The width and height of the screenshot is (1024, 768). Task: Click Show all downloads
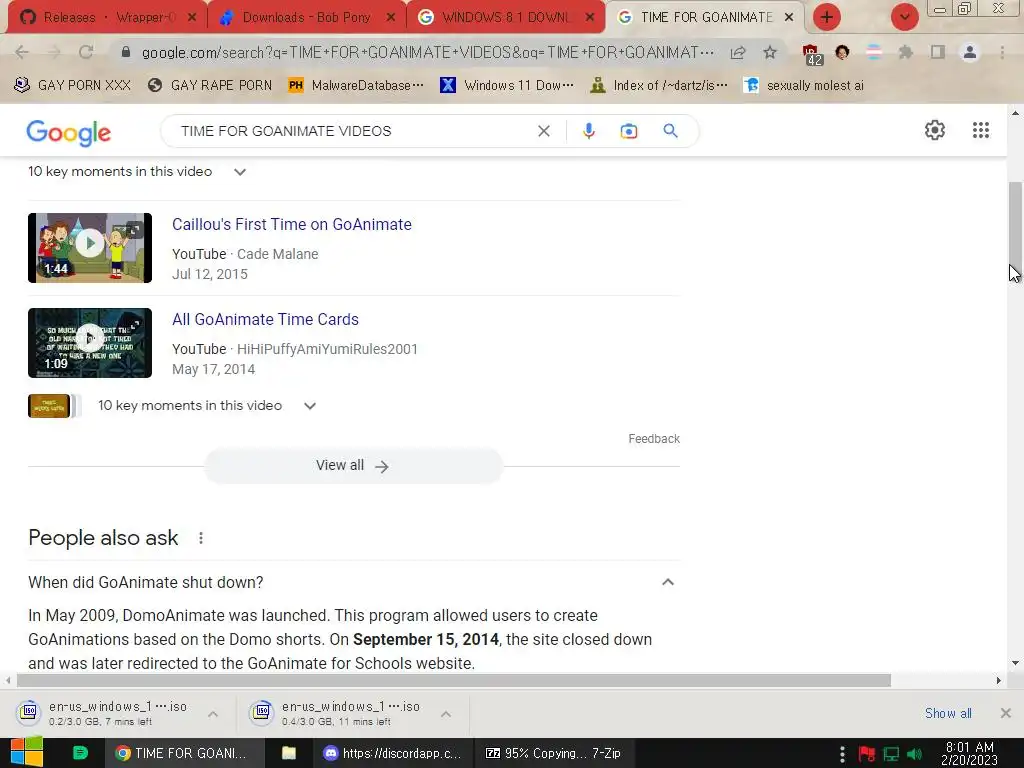pyautogui.click(x=948, y=713)
